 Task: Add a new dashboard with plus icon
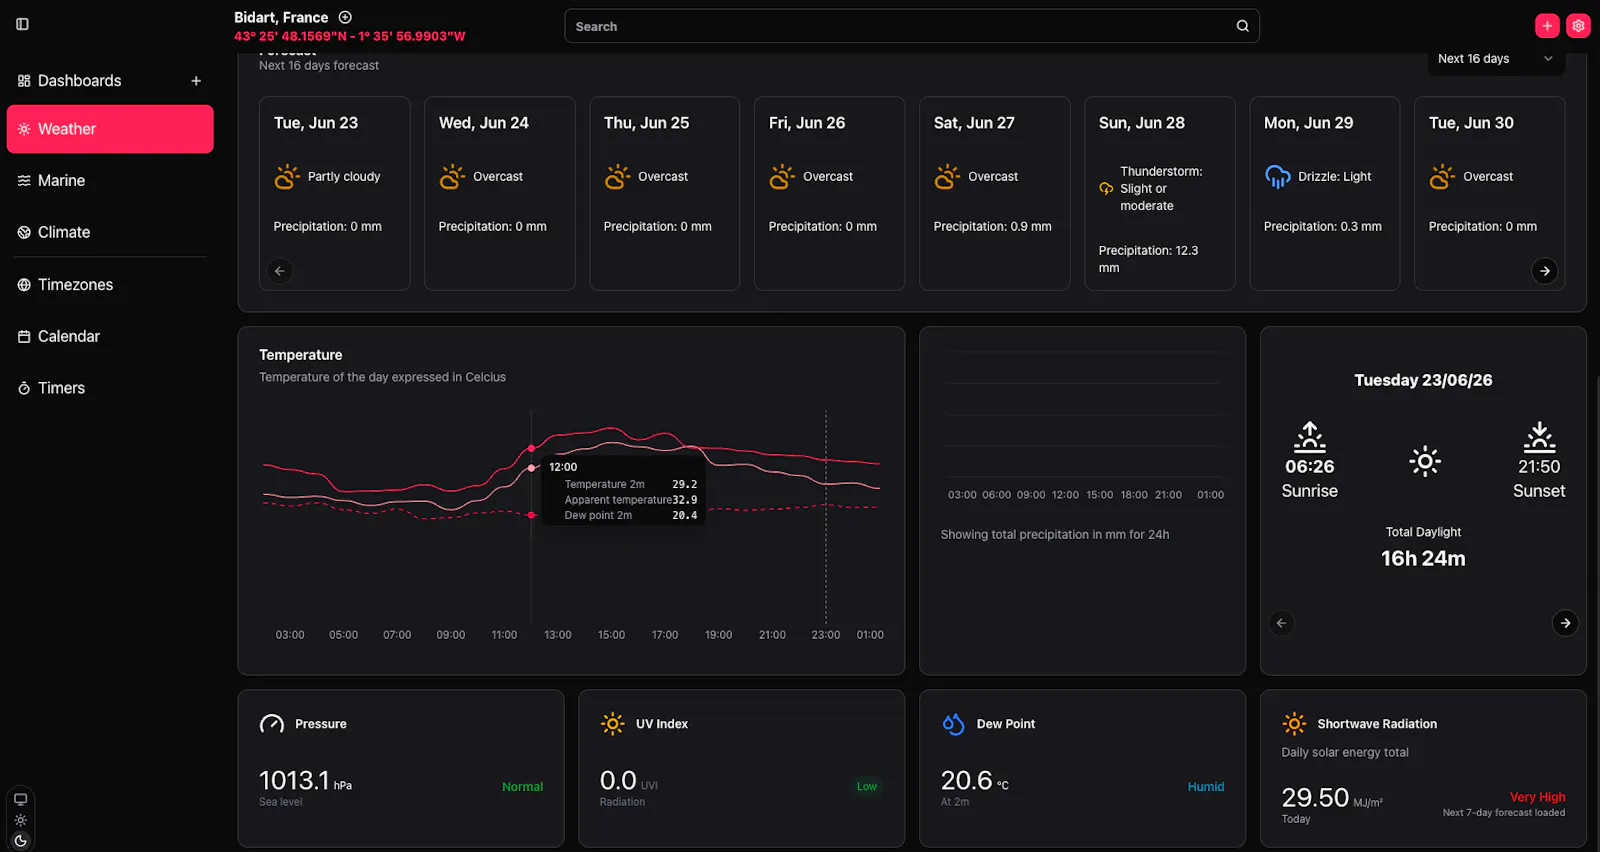tap(196, 81)
